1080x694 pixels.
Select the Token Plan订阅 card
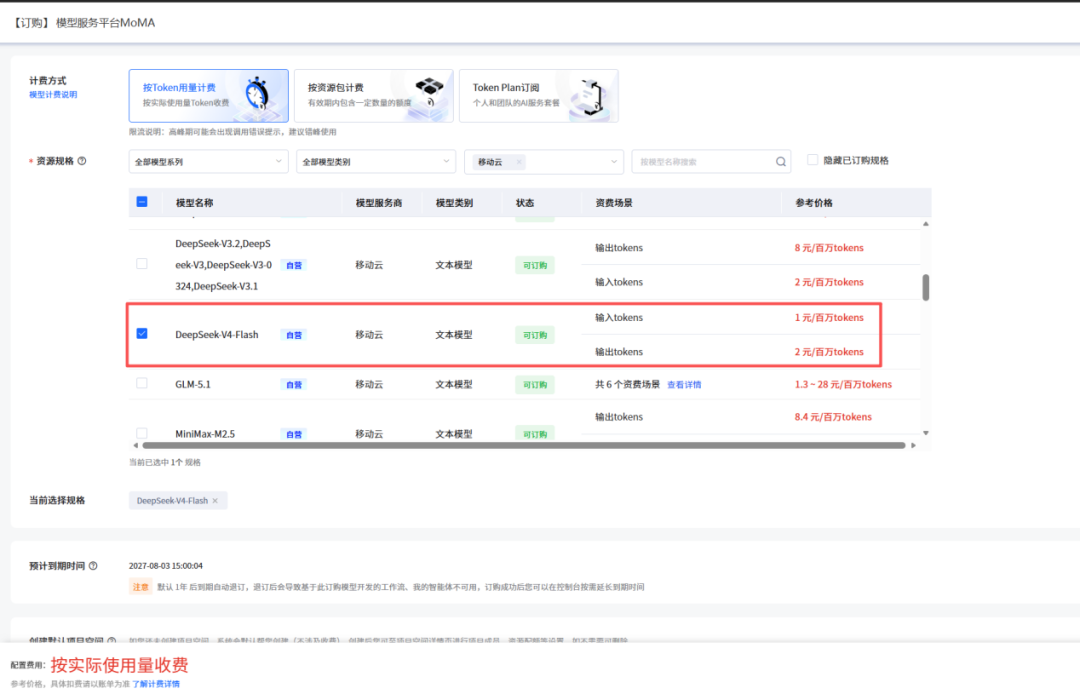pyautogui.click(x=539, y=96)
